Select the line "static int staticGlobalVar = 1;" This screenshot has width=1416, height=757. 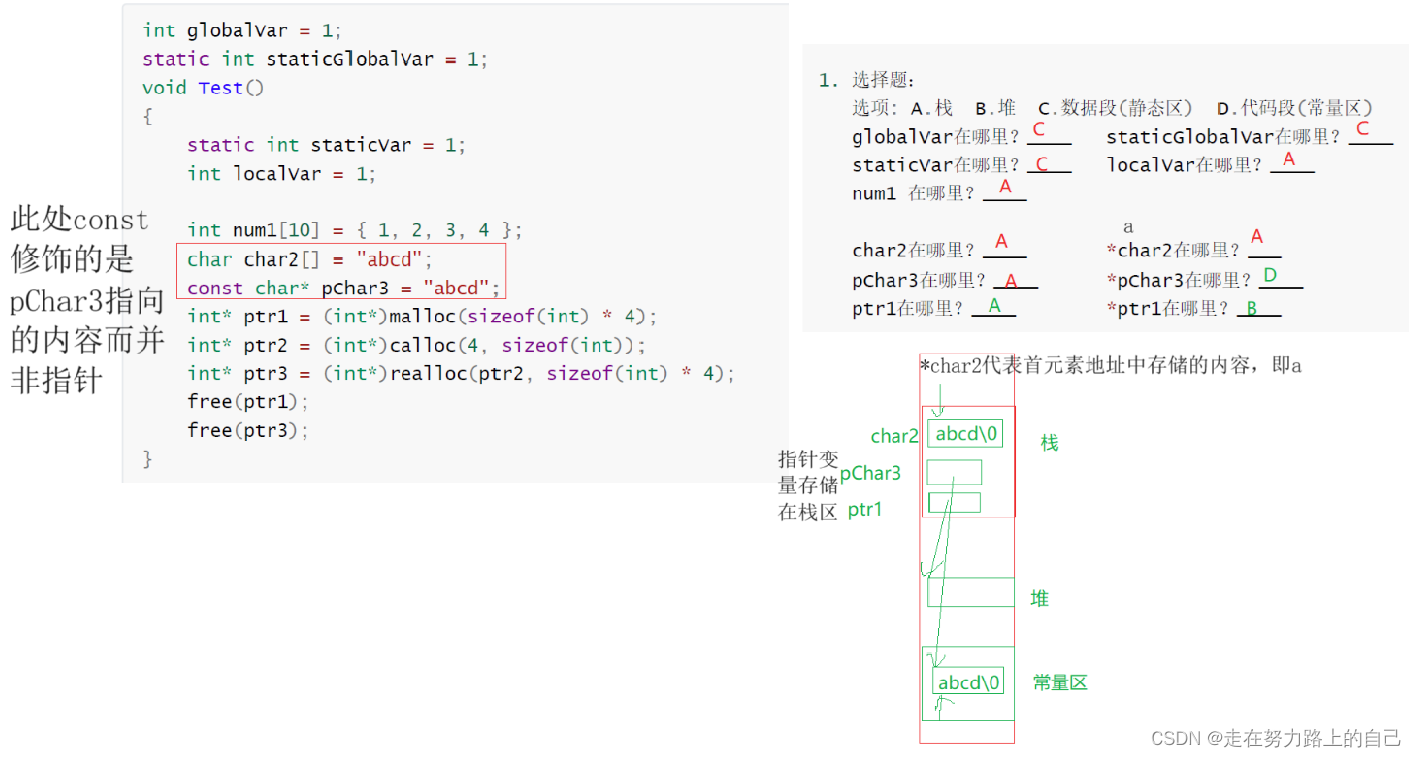(x=315, y=59)
